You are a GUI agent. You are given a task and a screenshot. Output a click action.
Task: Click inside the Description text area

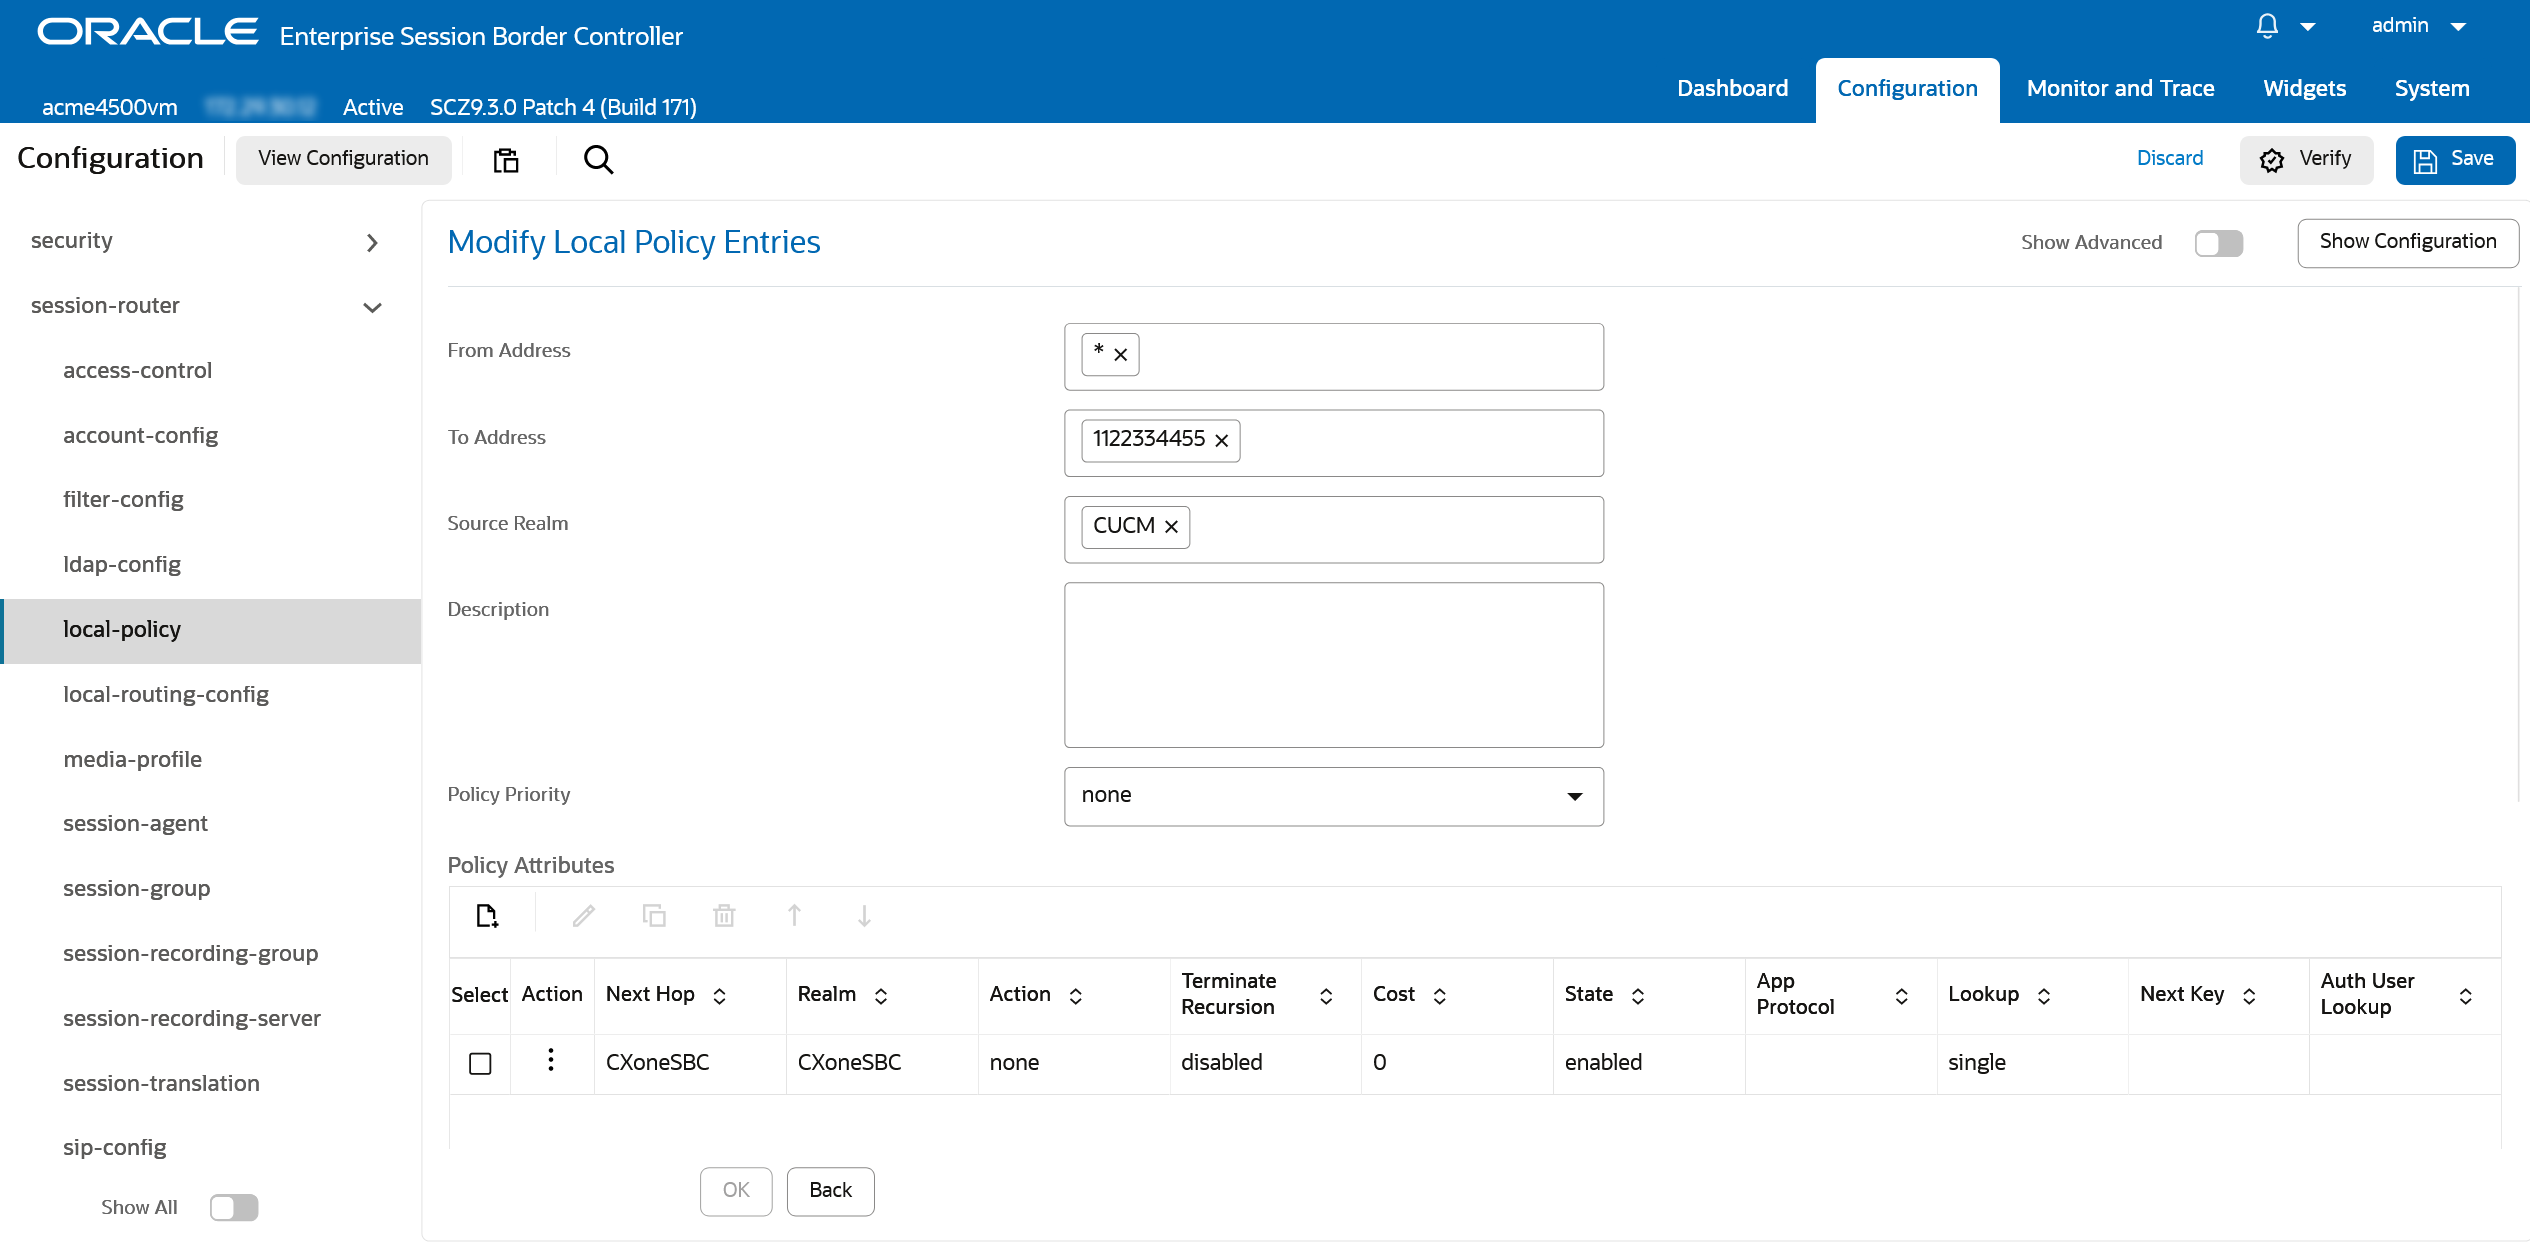[1334, 665]
